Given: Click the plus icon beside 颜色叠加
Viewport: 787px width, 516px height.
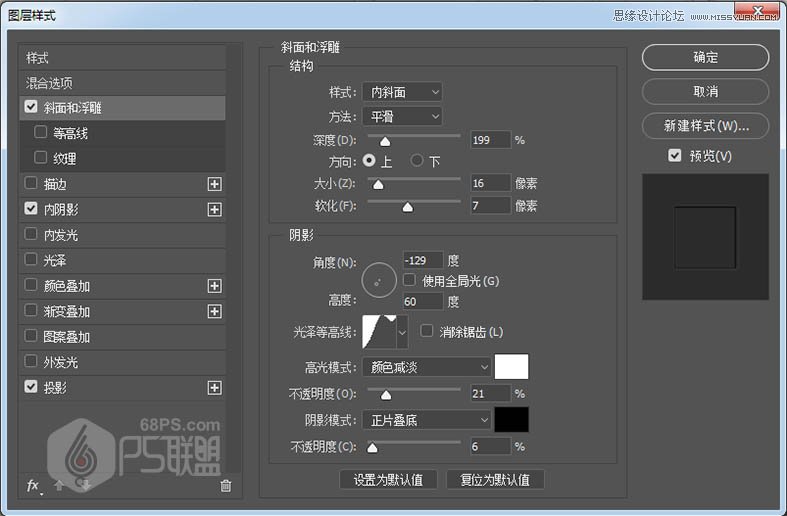Looking at the screenshot, I should pyautogui.click(x=214, y=286).
